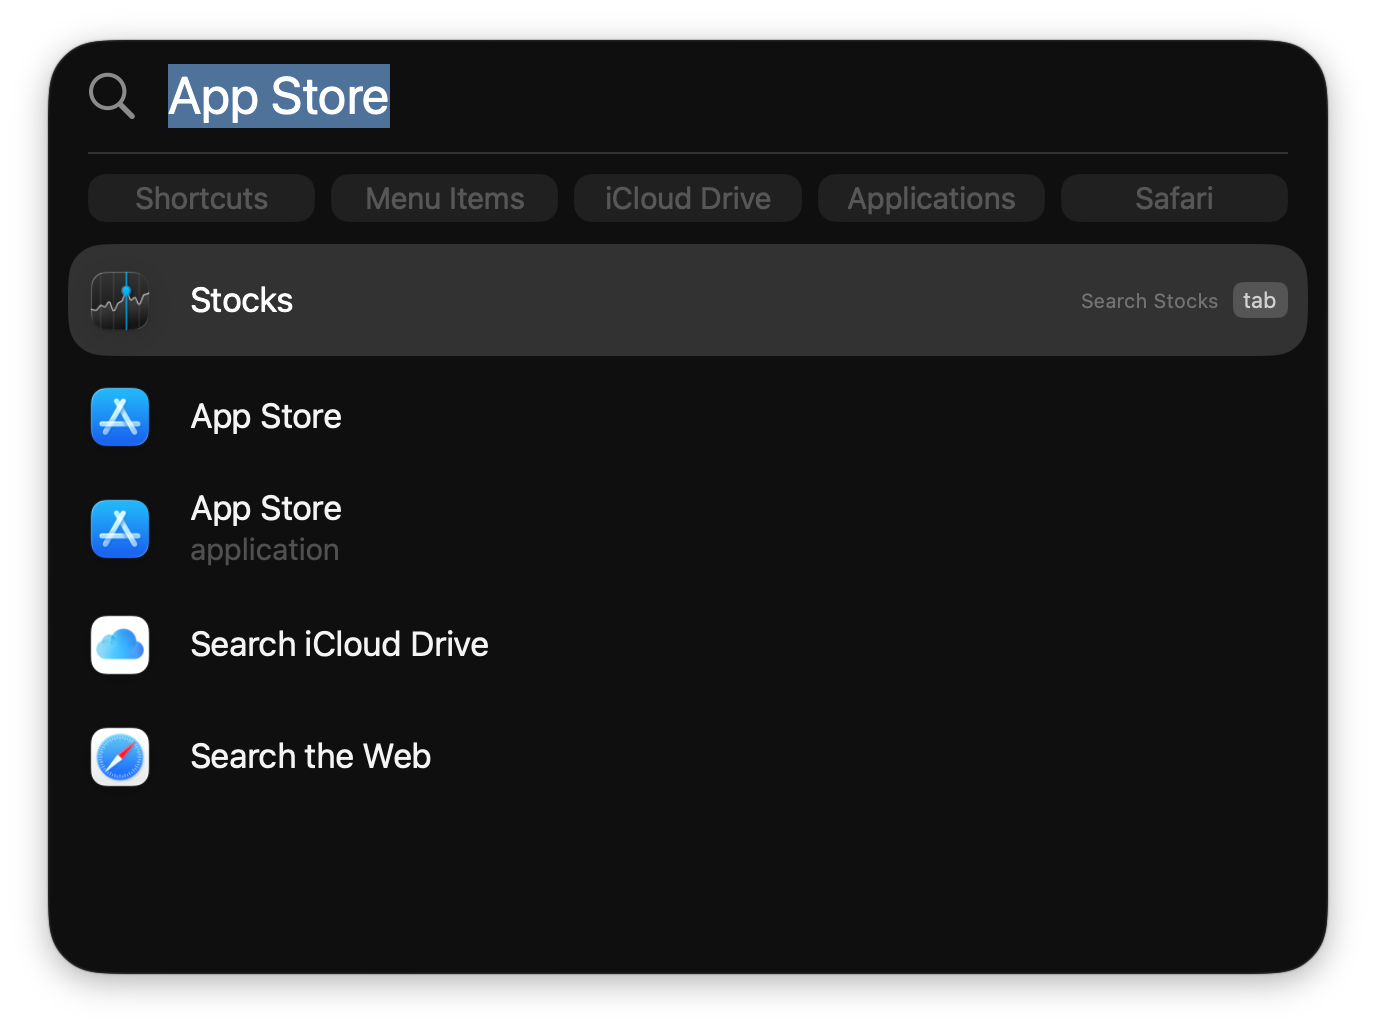Choose Search the Web text
Viewport: 1376px width, 1030px height.
point(310,756)
